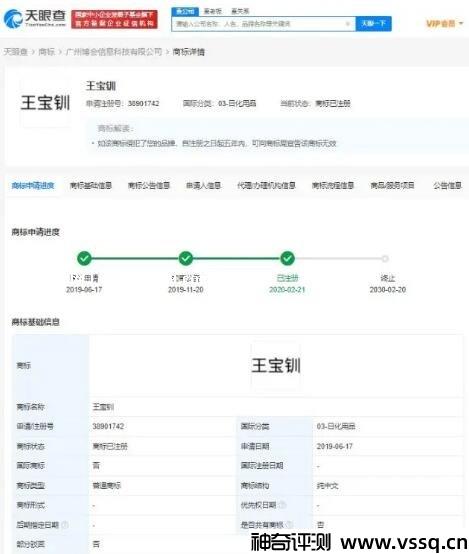This screenshot has height=554, width=469.
Task: Click the 王宝钏 trademark name table value
Action: click(x=103, y=407)
